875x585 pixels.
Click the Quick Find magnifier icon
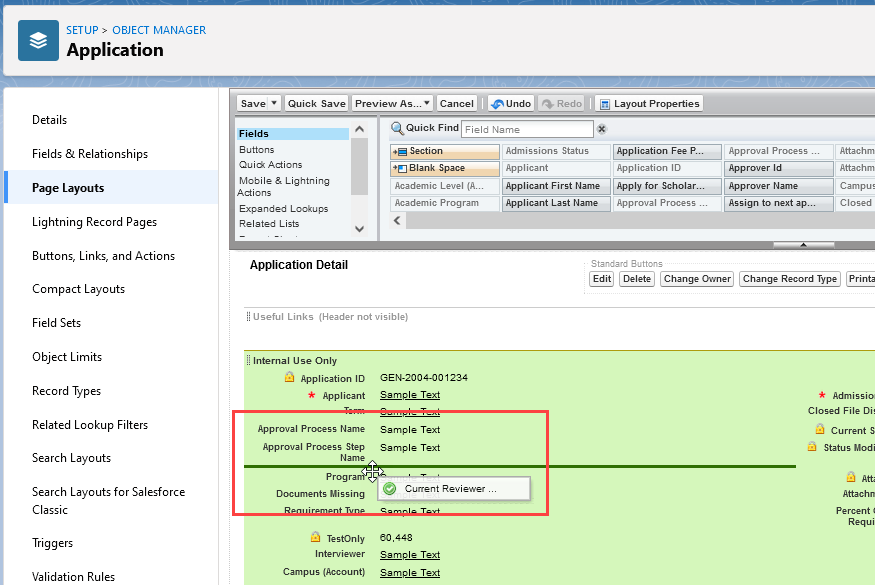click(397, 128)
